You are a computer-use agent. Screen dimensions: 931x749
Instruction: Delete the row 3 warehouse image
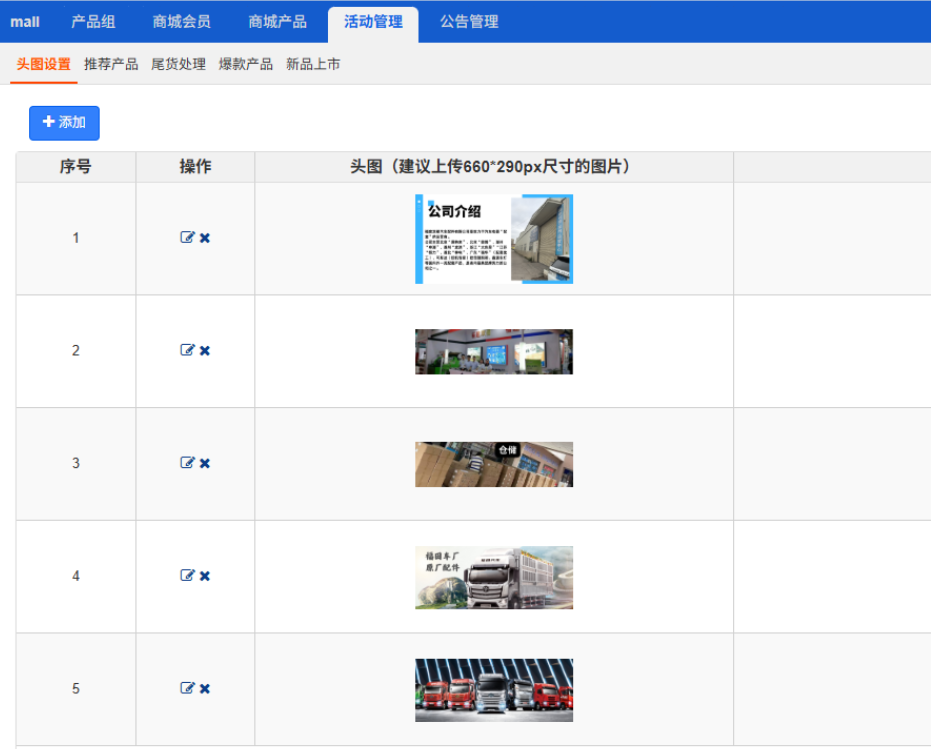pos(205,463)
